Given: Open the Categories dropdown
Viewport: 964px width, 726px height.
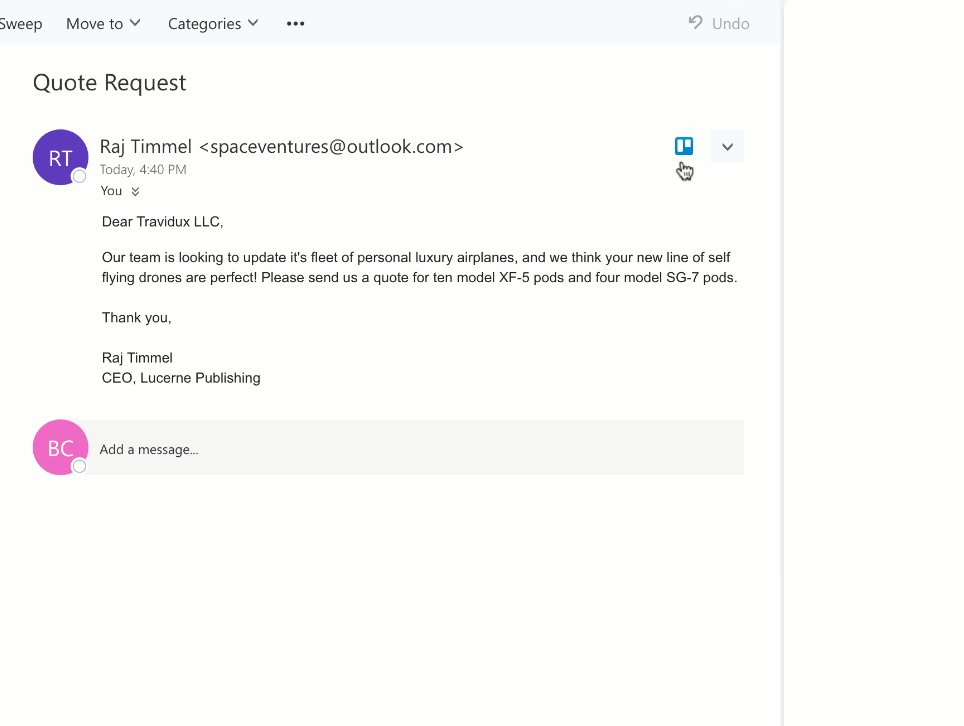Looking at the screenshot, I should click(x=213, y=24).
